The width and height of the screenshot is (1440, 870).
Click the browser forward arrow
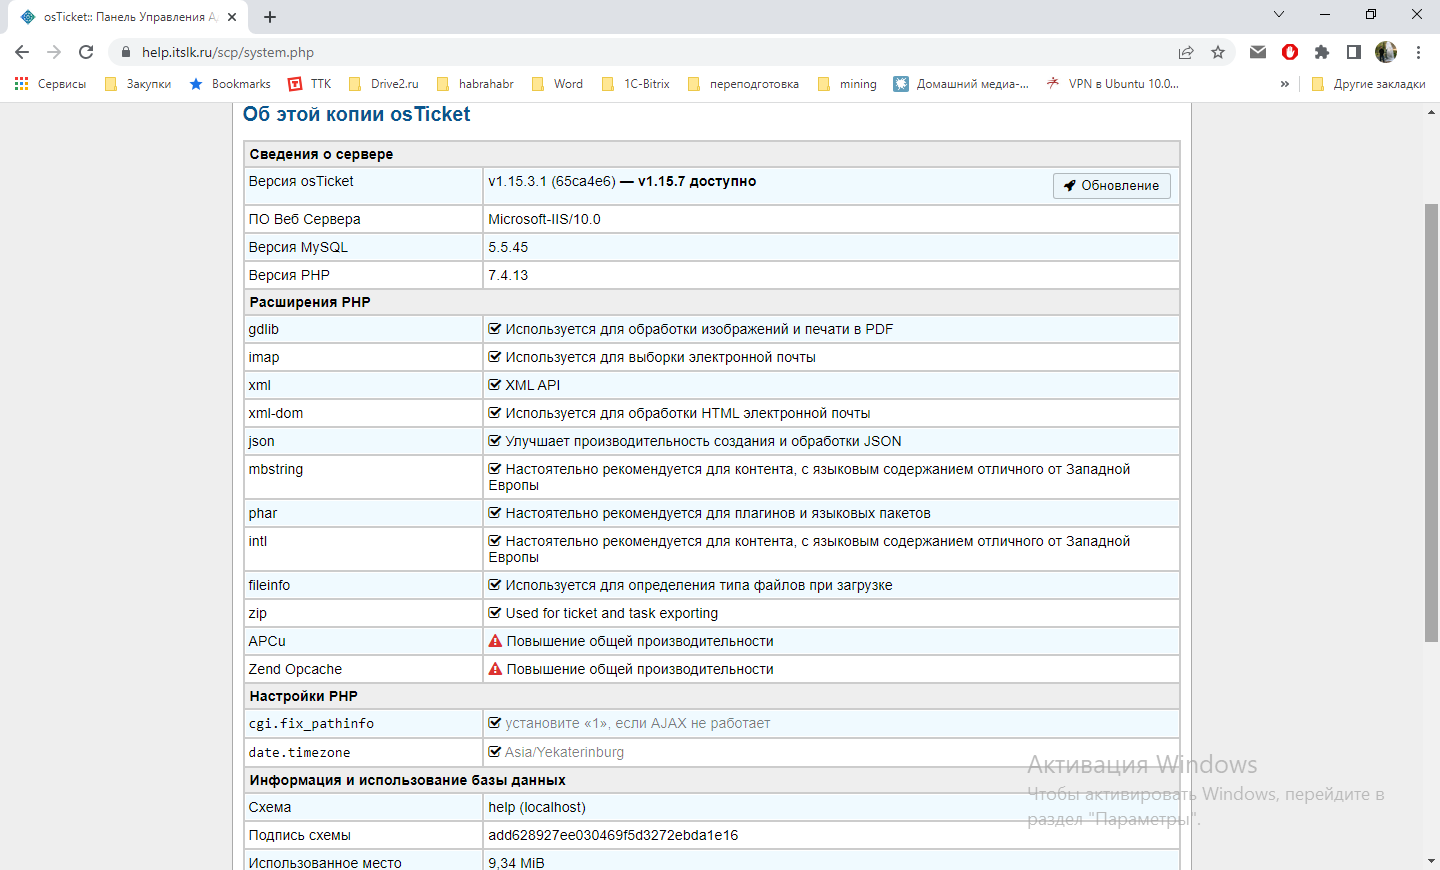coord(54,52)
